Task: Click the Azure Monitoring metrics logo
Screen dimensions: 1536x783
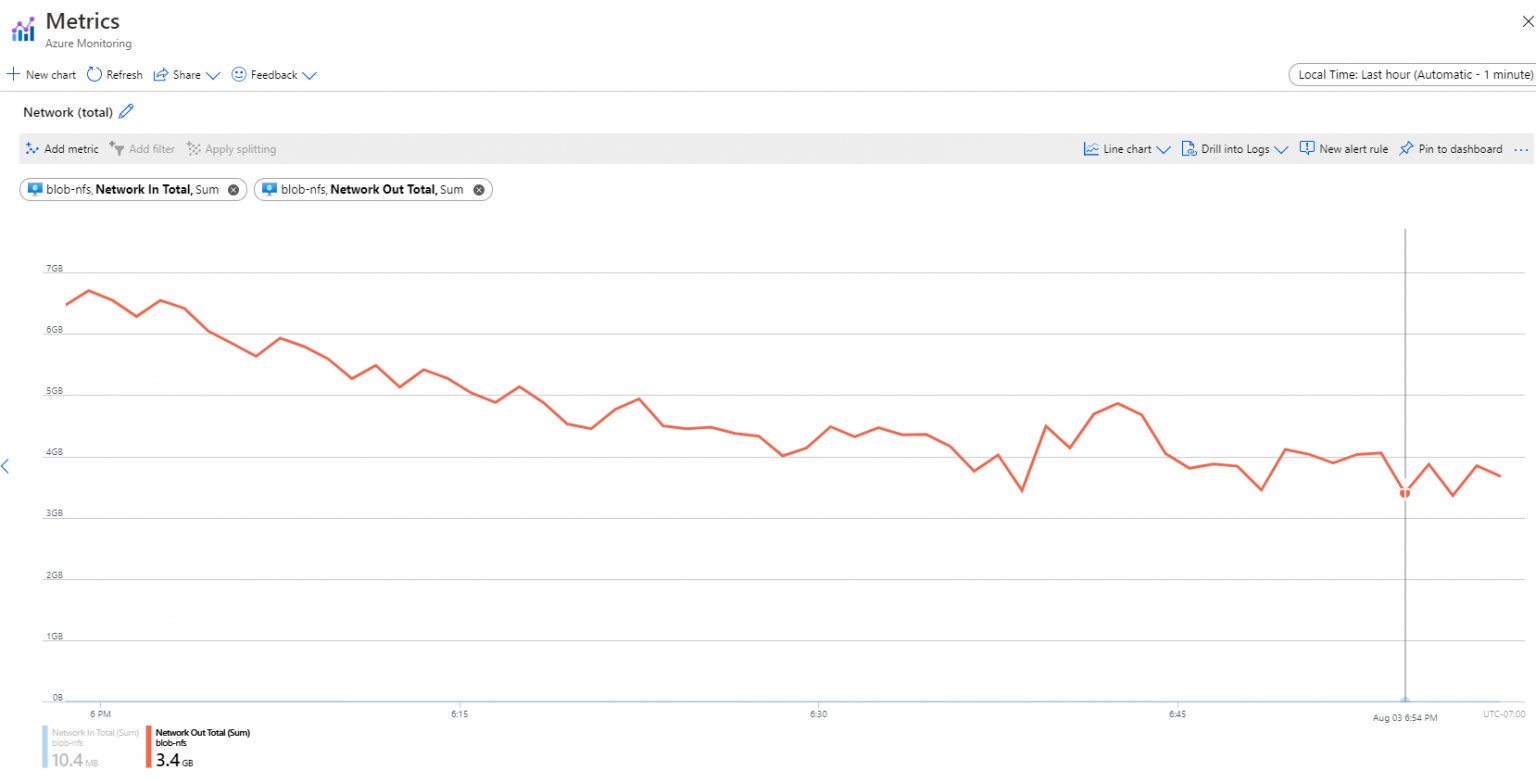Action: click(x=22, y=28)
